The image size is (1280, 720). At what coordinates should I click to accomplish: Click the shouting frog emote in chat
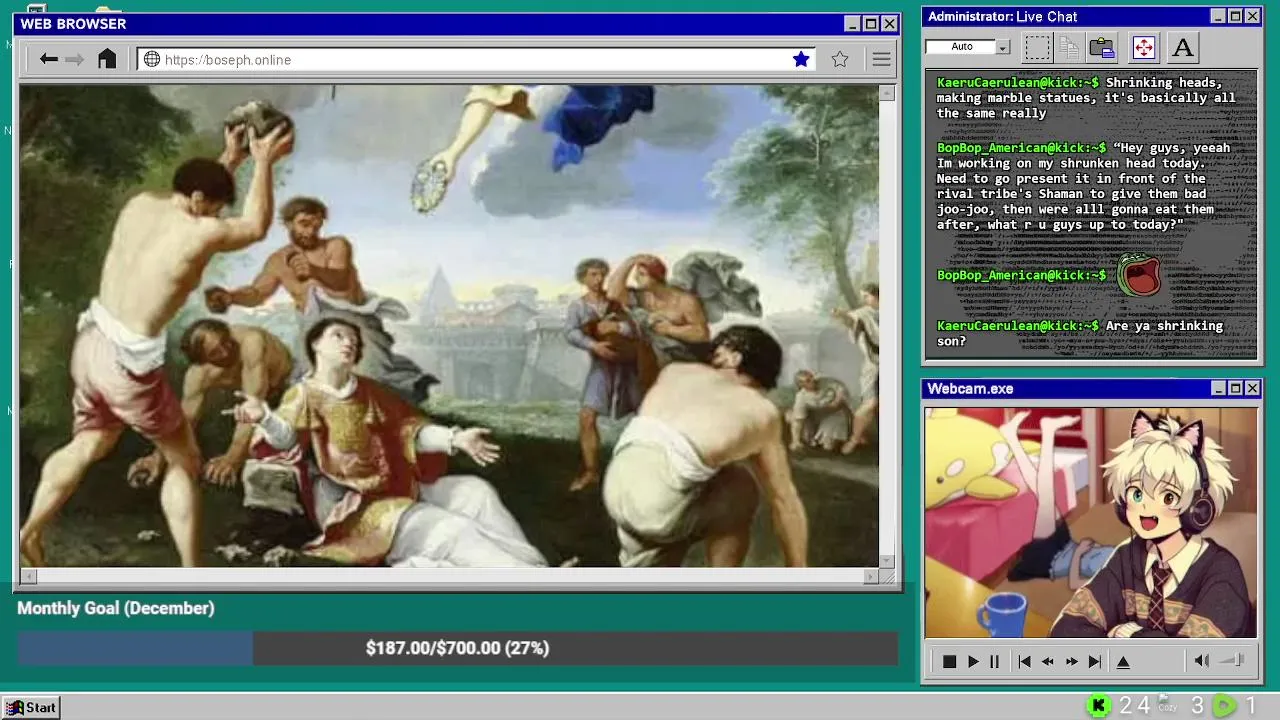tap(1138, 275)
